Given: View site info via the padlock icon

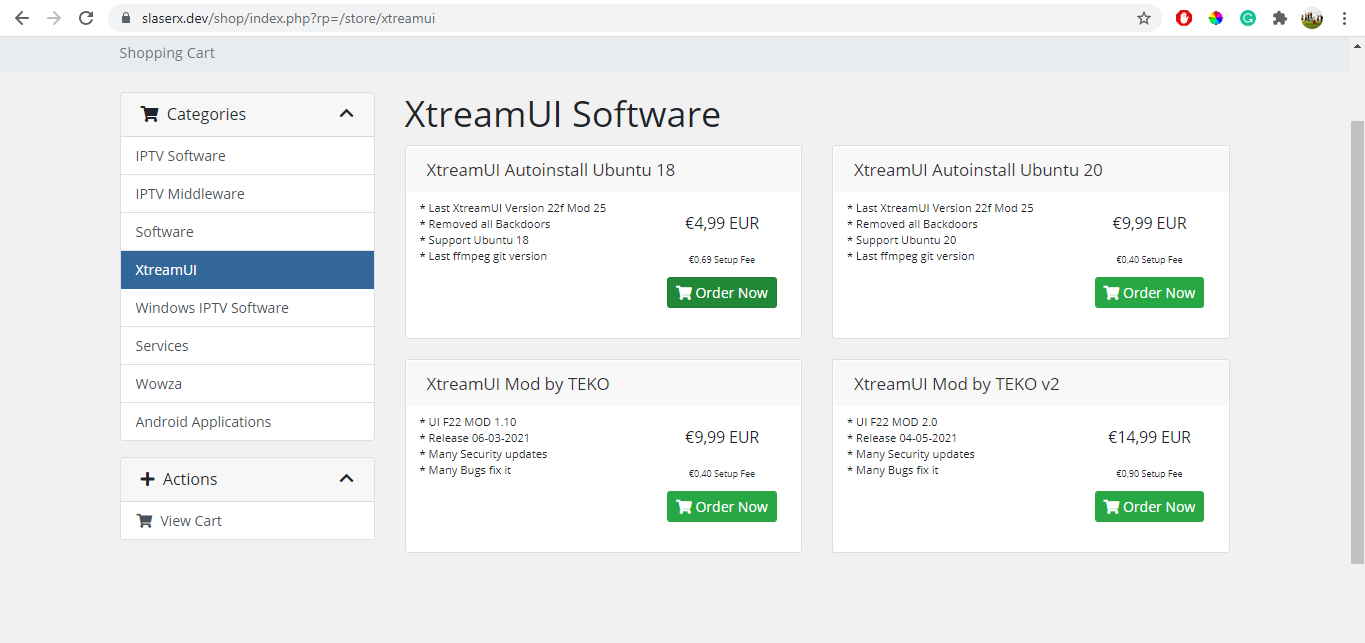Looking at the screenshot, I should tap(126, 18).
